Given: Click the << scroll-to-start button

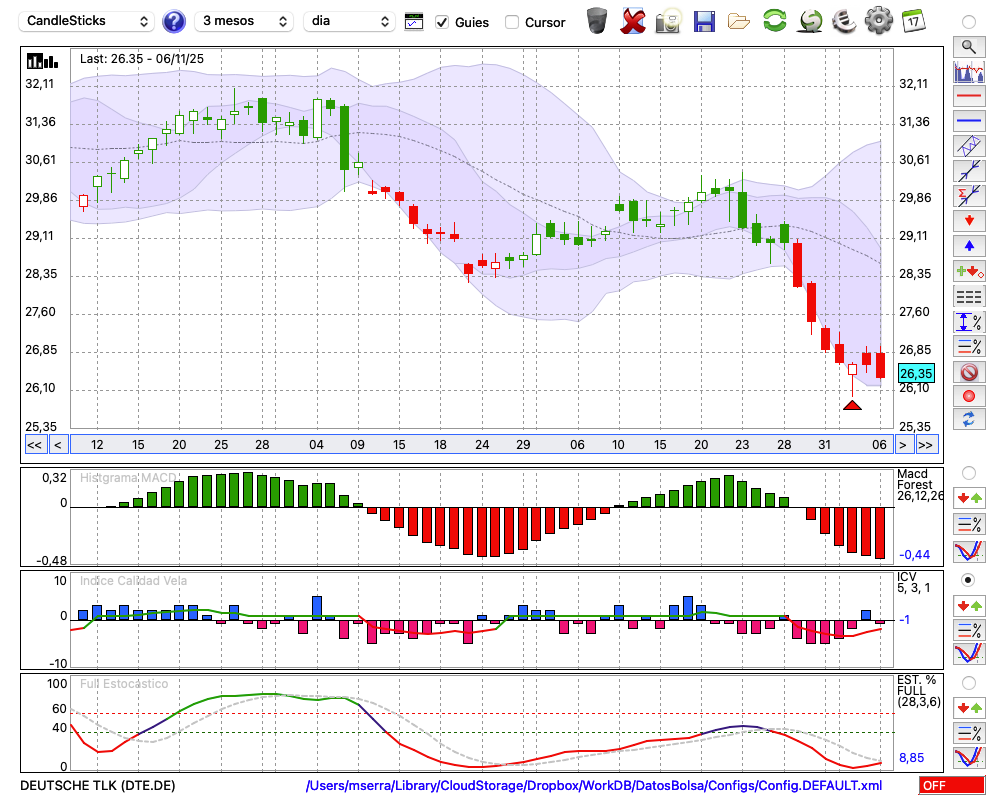Looking at the screenshot, I should coord(34,445).
